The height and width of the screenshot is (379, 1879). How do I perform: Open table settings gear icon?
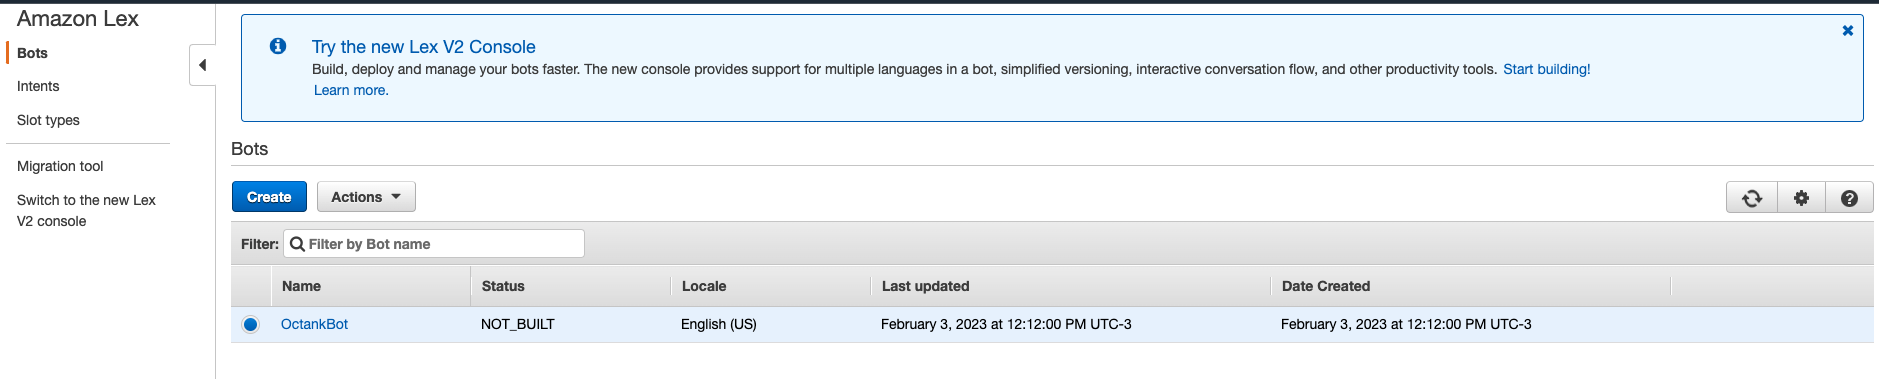pos(1801,198)
